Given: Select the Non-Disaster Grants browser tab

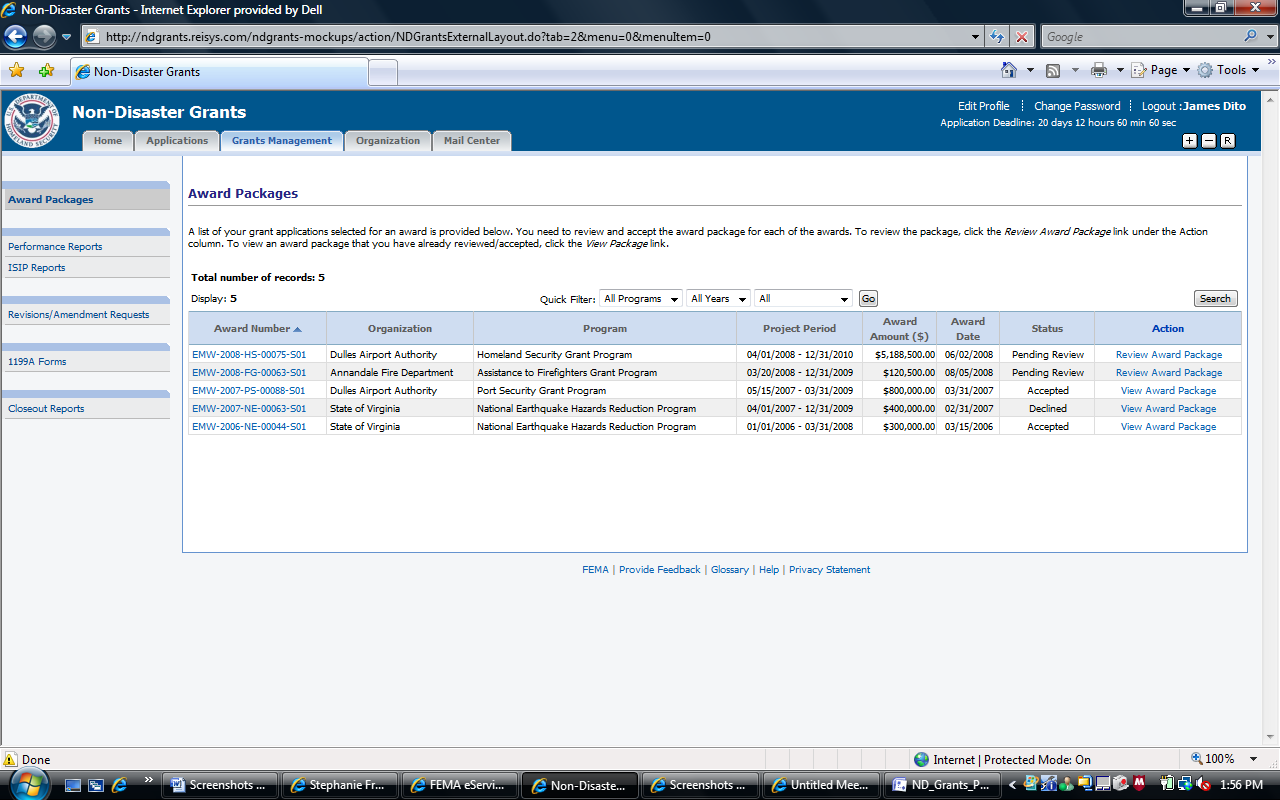Looking at the screenshot, I should tap(219, 72).
